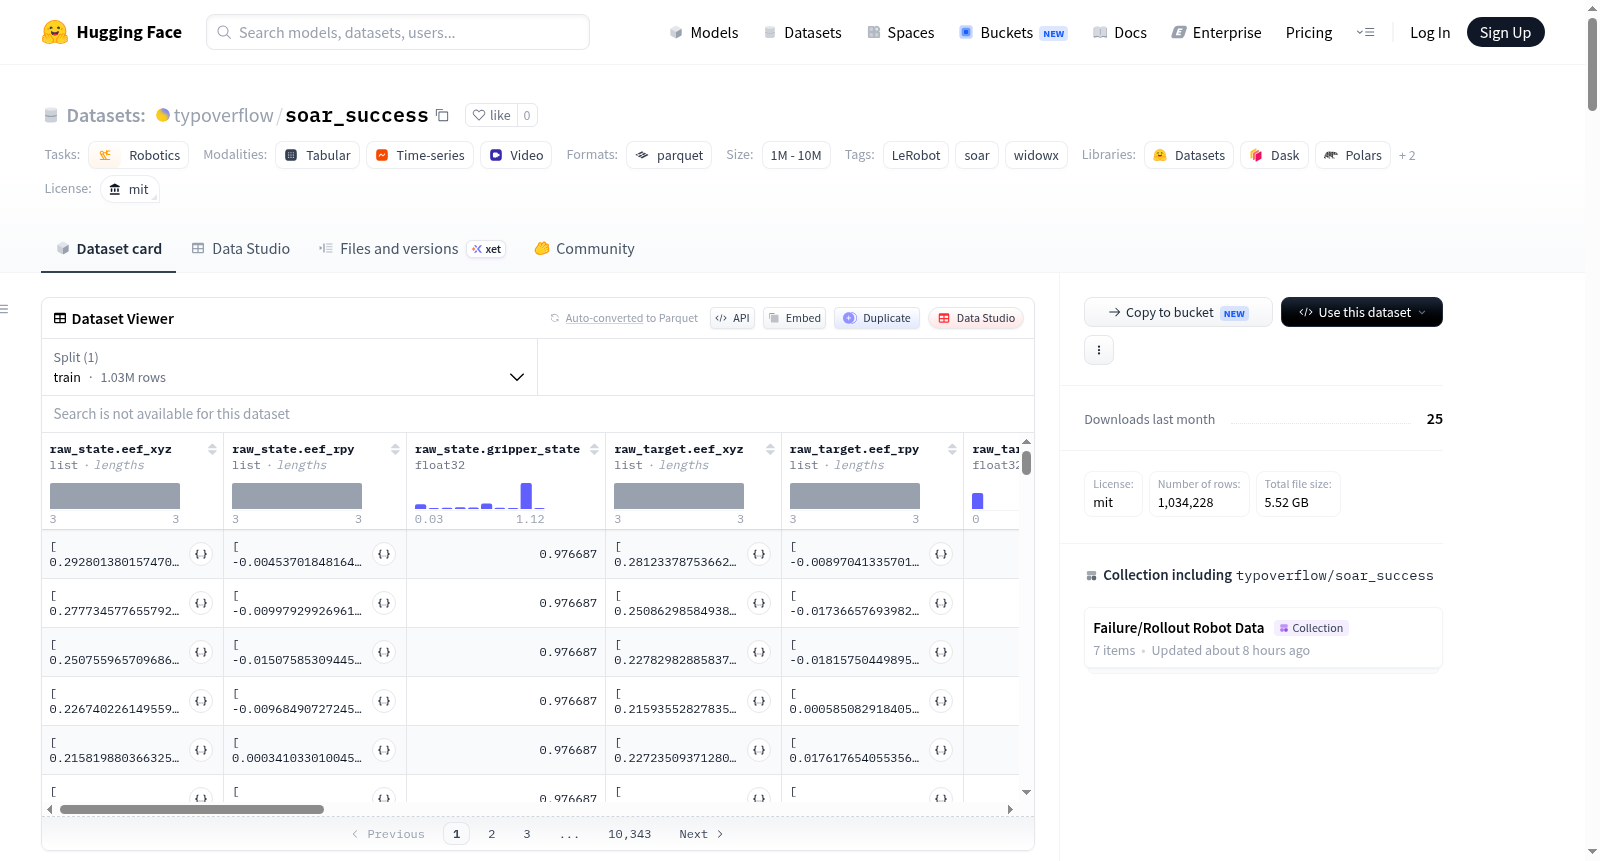1600x861 pixels.
Task: Sort the raw_state.gripper_state column
Action: [x=594, y=449]
